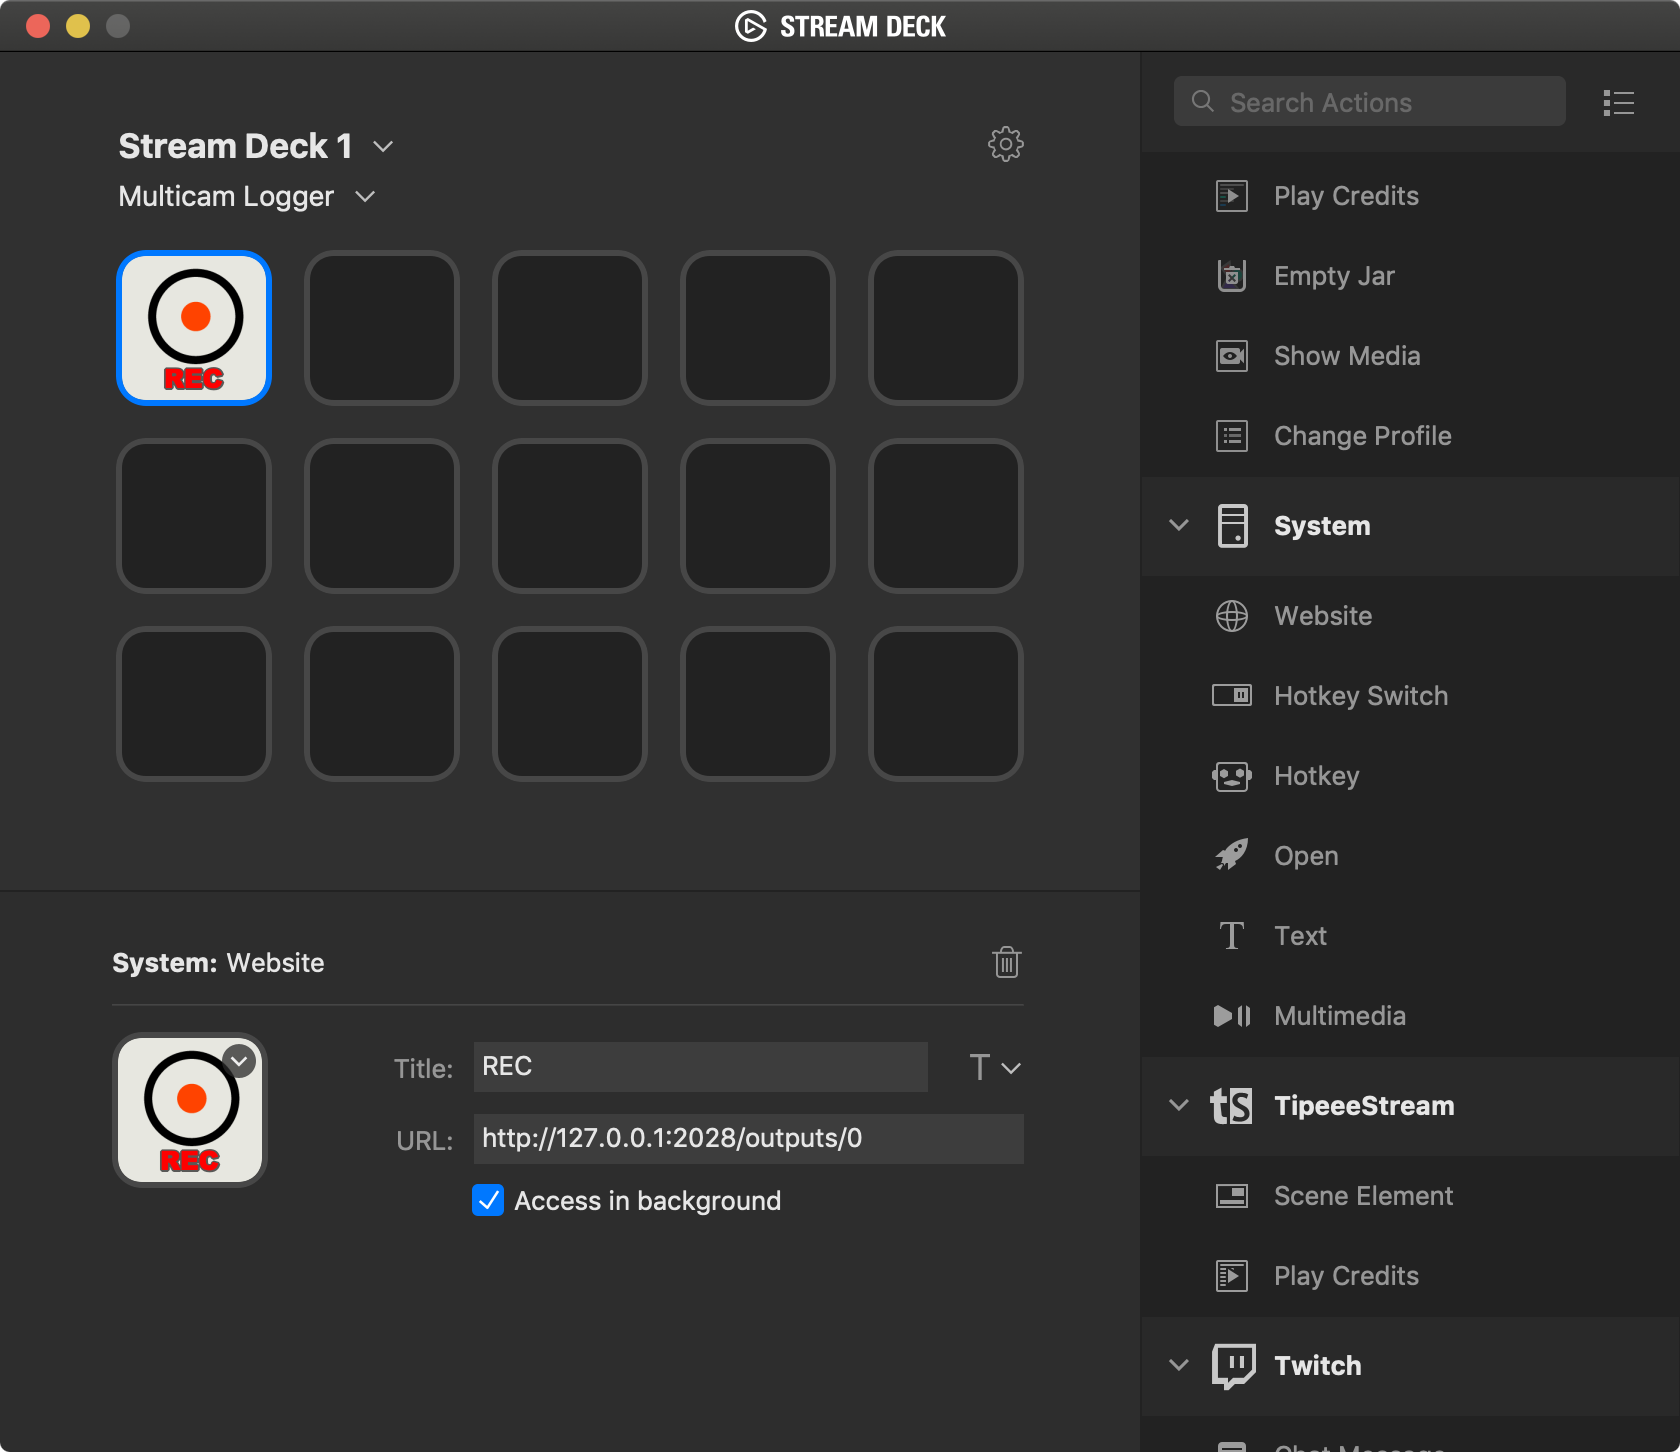
Task: Click the Twitch logo icon
Action: point(1233,1366)
